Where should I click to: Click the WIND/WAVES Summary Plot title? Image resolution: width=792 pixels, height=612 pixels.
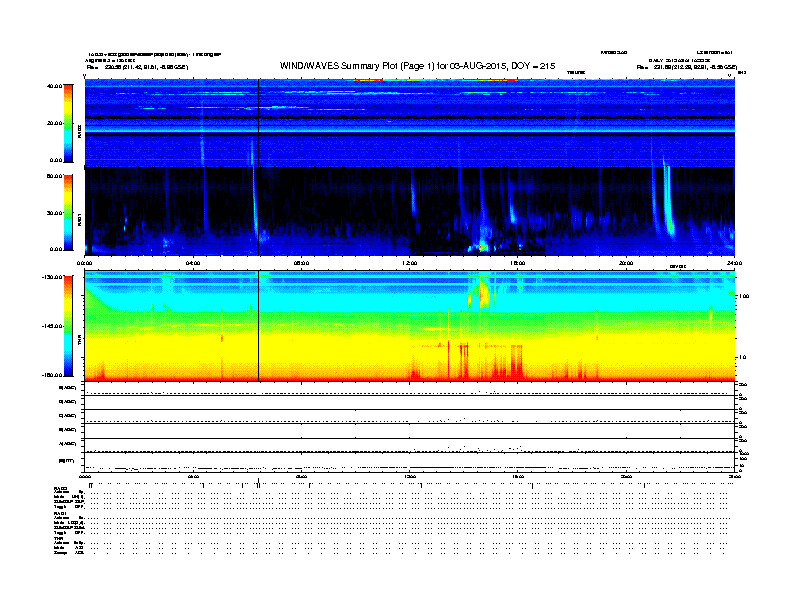coord(417,66)
